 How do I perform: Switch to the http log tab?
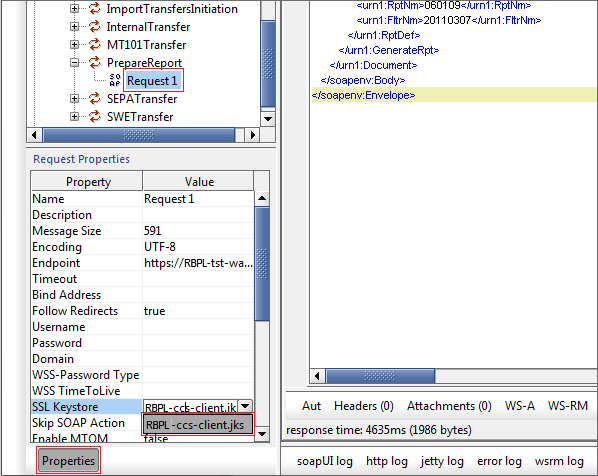[387, 461]
